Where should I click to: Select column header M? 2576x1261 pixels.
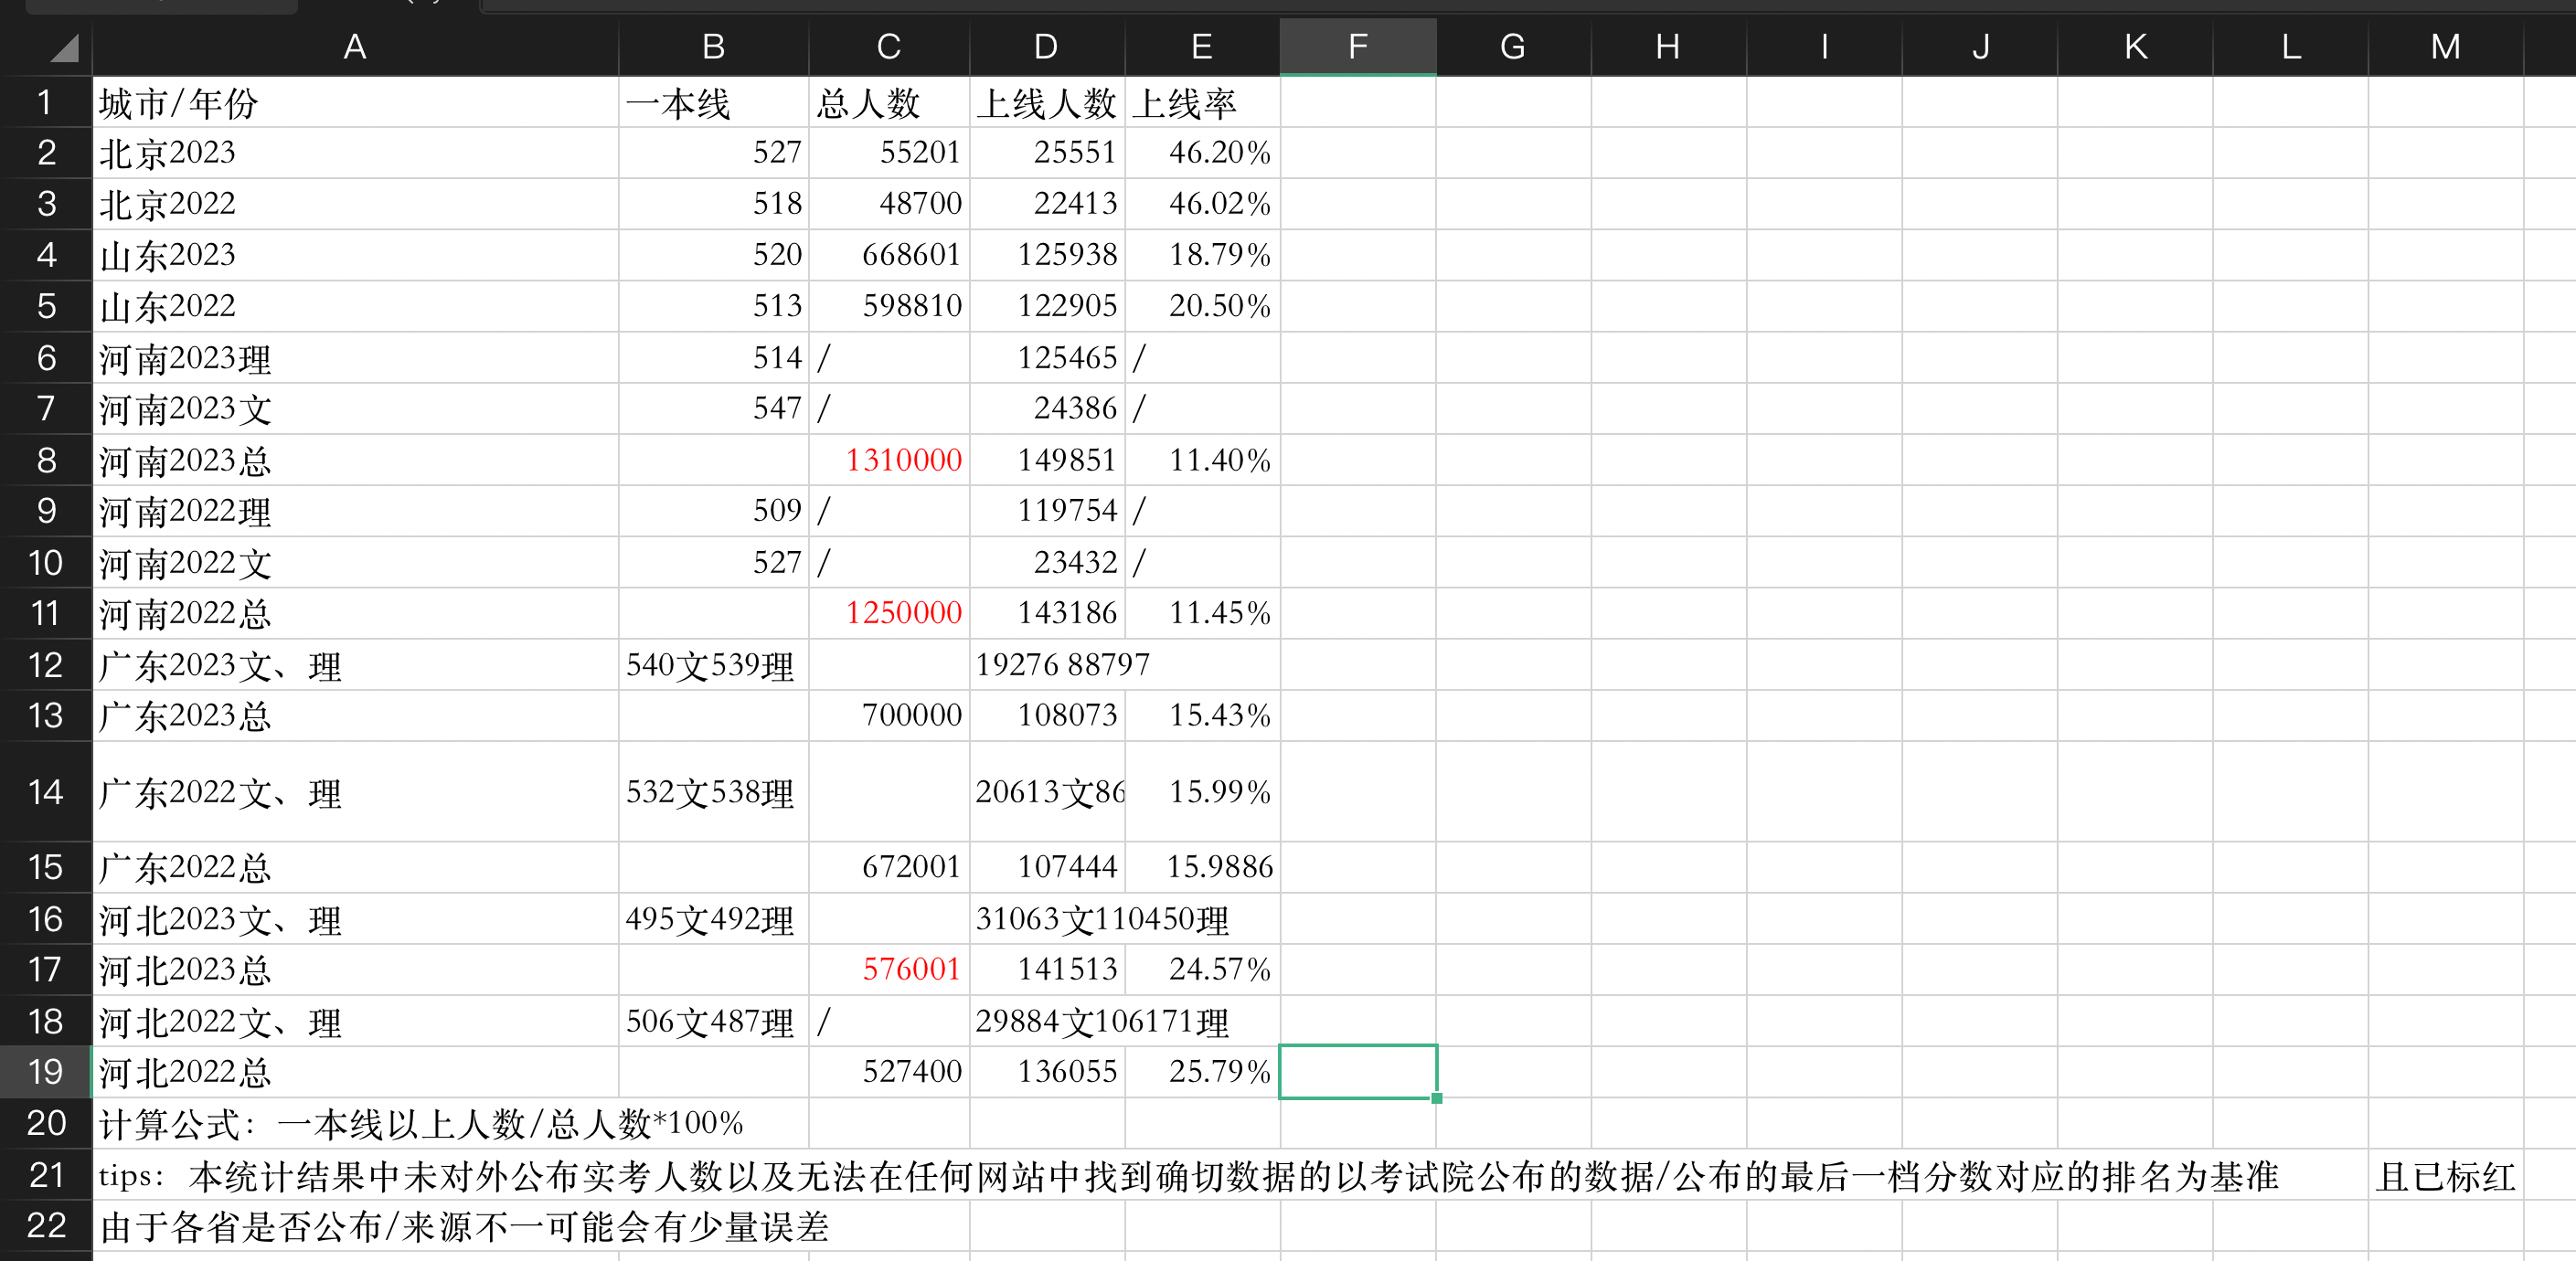pos(2447,46)
